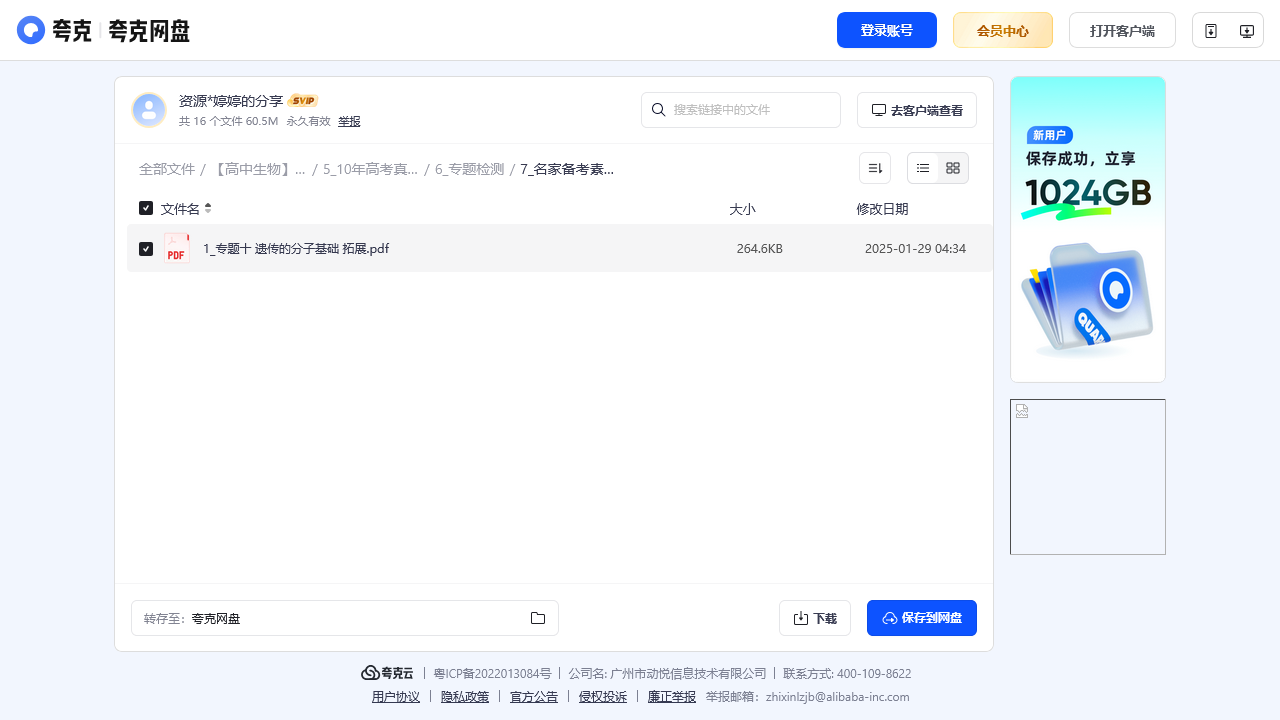Click the desktop client download icon
The height and width of the screenshot is (720, 1280).
point(1246,31)
